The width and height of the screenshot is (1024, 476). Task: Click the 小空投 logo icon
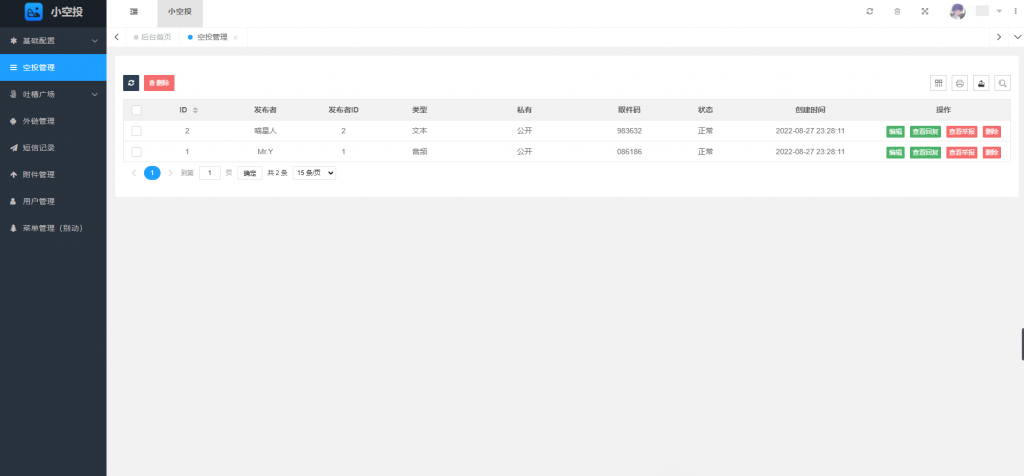(33, 11)
